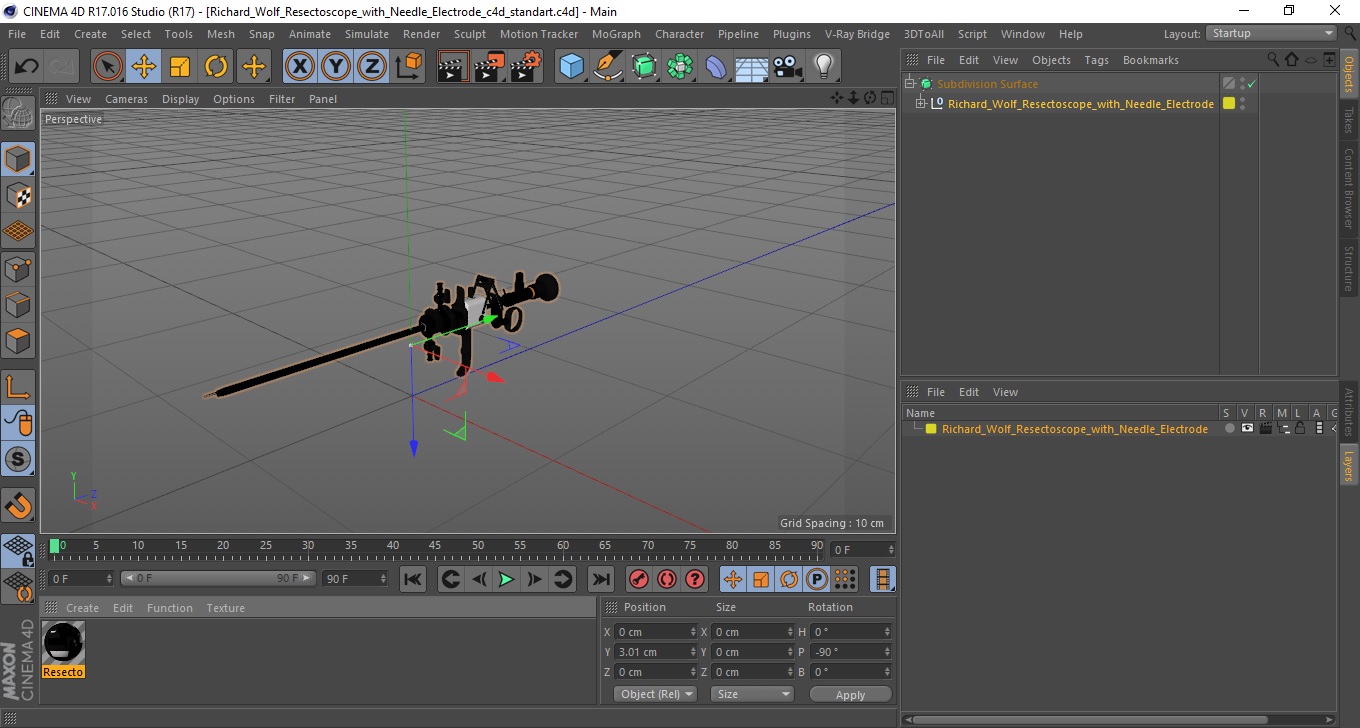Image resolution: width=1360 pixels, height=728 pixels.
Task: Render view with clapperboard icon
Action: [x=454, y=67]
